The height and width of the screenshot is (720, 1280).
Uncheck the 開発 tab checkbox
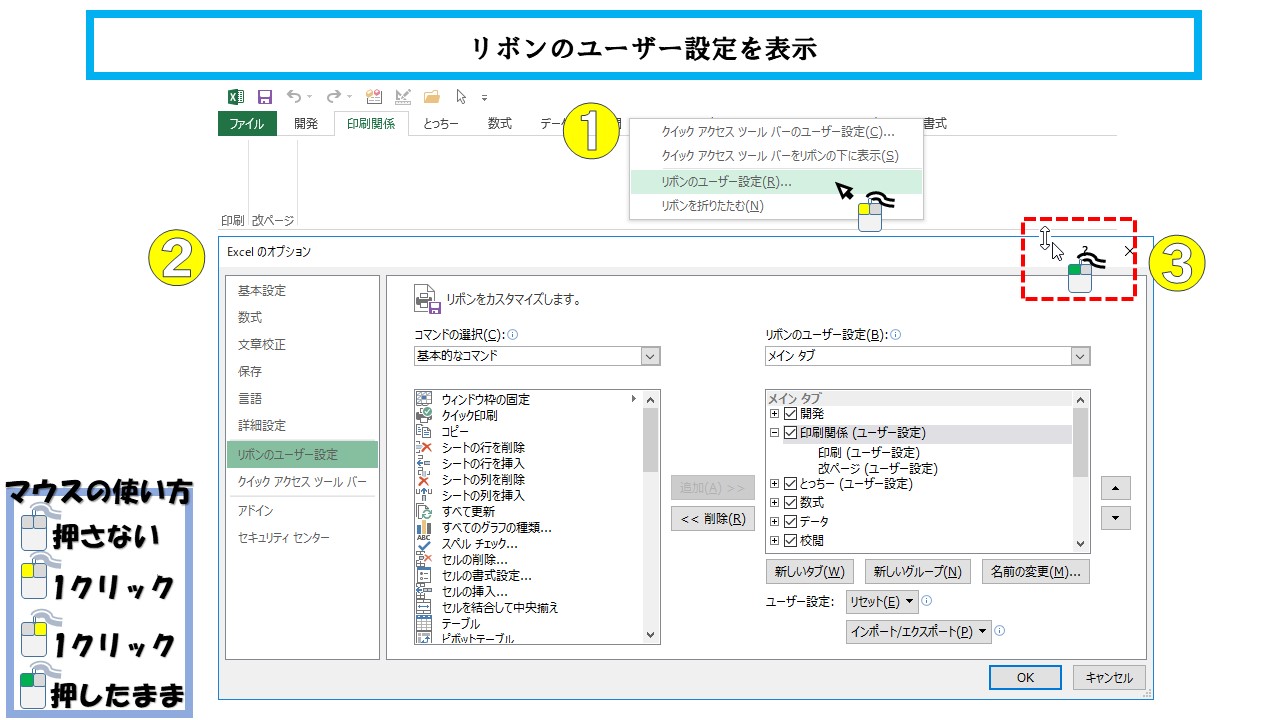pos(791,414)
